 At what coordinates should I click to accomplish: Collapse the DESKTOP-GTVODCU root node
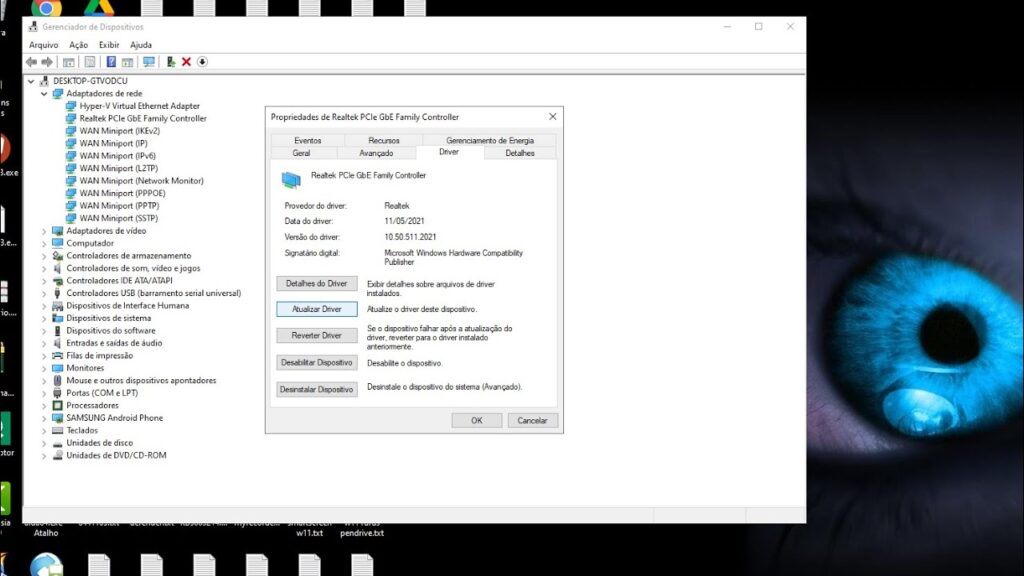pyautogui.click(x=31, y=81)
